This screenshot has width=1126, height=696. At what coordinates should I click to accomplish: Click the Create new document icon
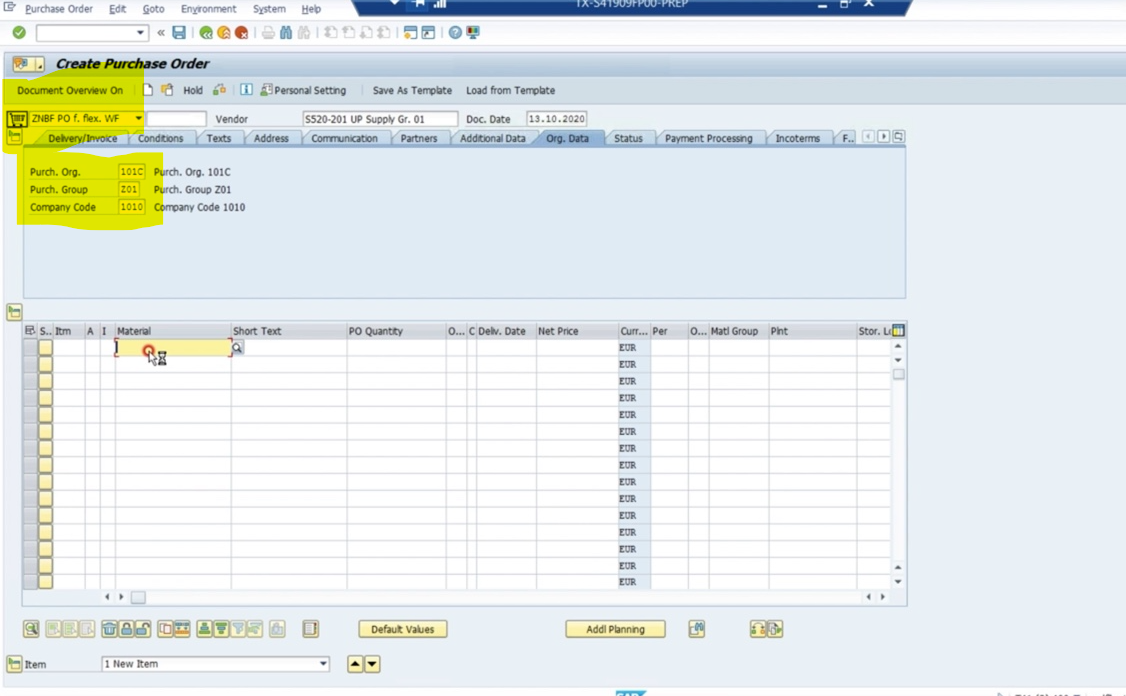(147, 90)
